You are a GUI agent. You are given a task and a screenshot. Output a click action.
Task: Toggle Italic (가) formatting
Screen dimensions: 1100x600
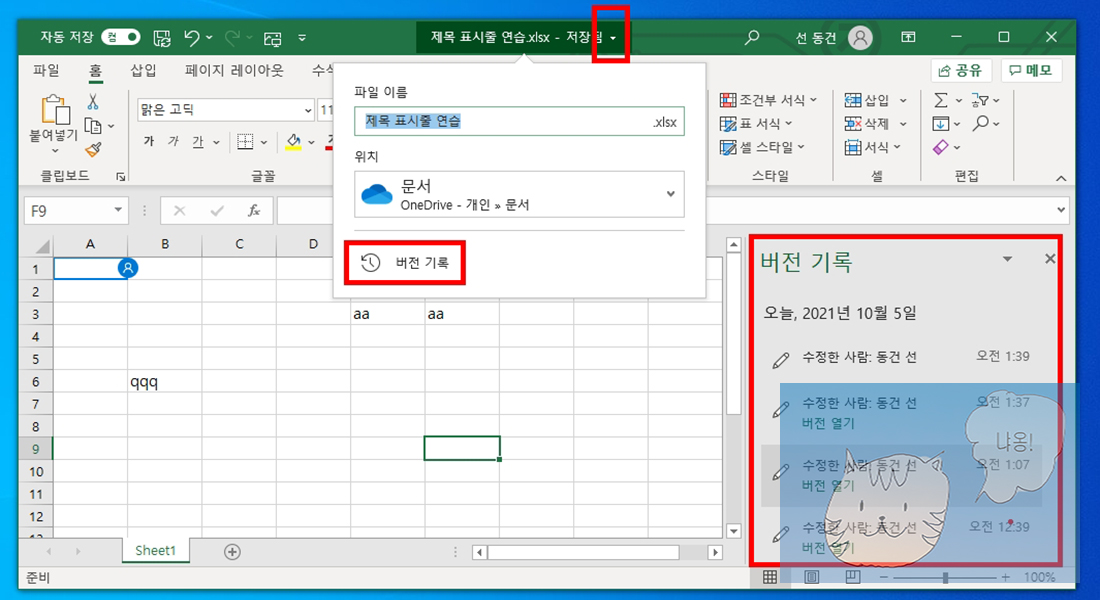173,142
